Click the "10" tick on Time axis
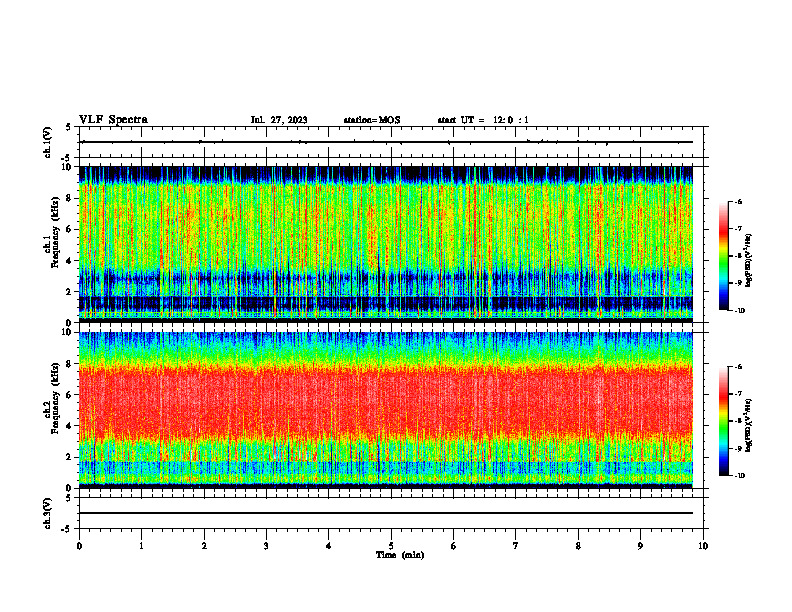The height and width of the screenshot is (612, 792). pos(703,546)
